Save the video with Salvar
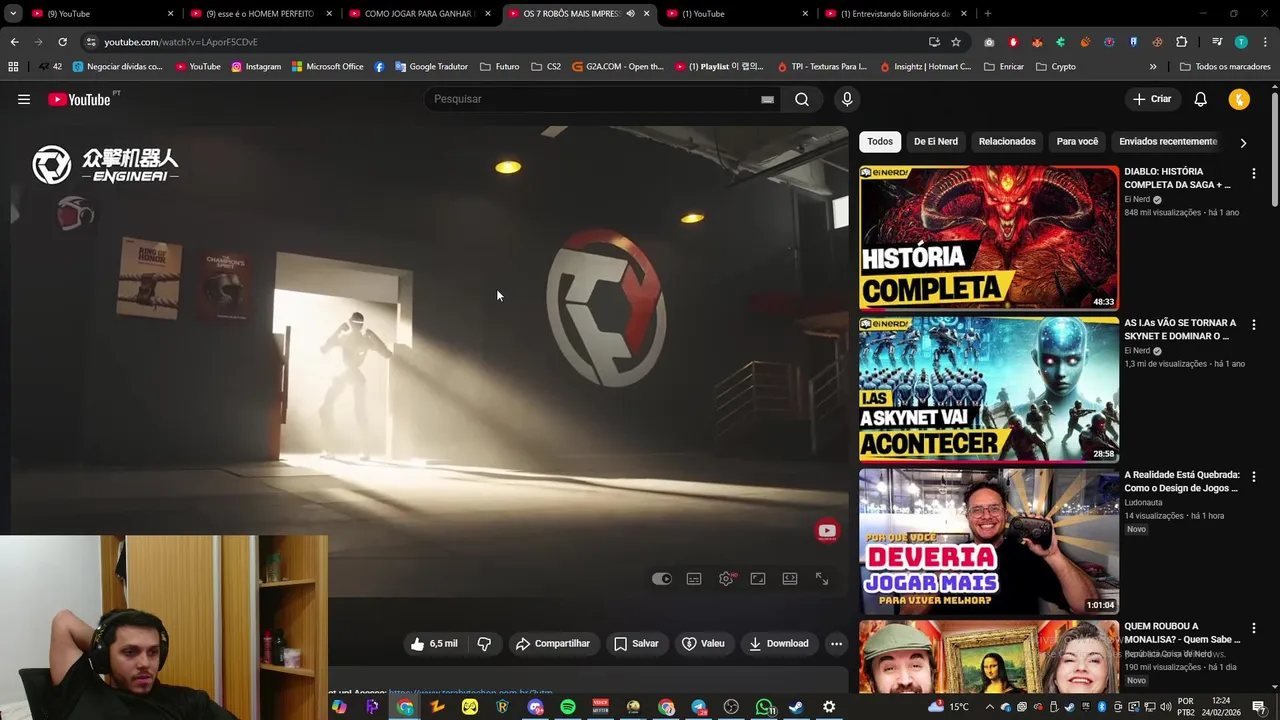Screen dimensions: 1280x720 coord(636,644)
